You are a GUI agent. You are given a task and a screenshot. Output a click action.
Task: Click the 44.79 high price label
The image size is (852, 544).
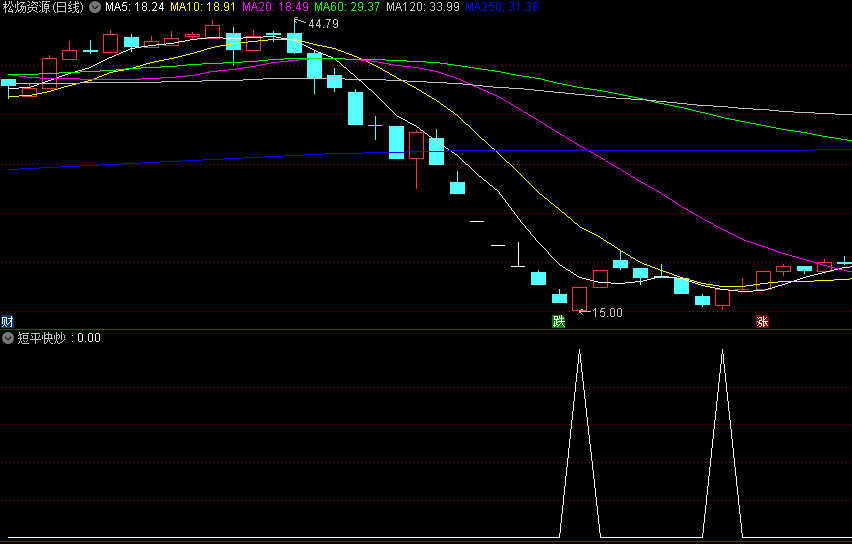click(323, 24)
